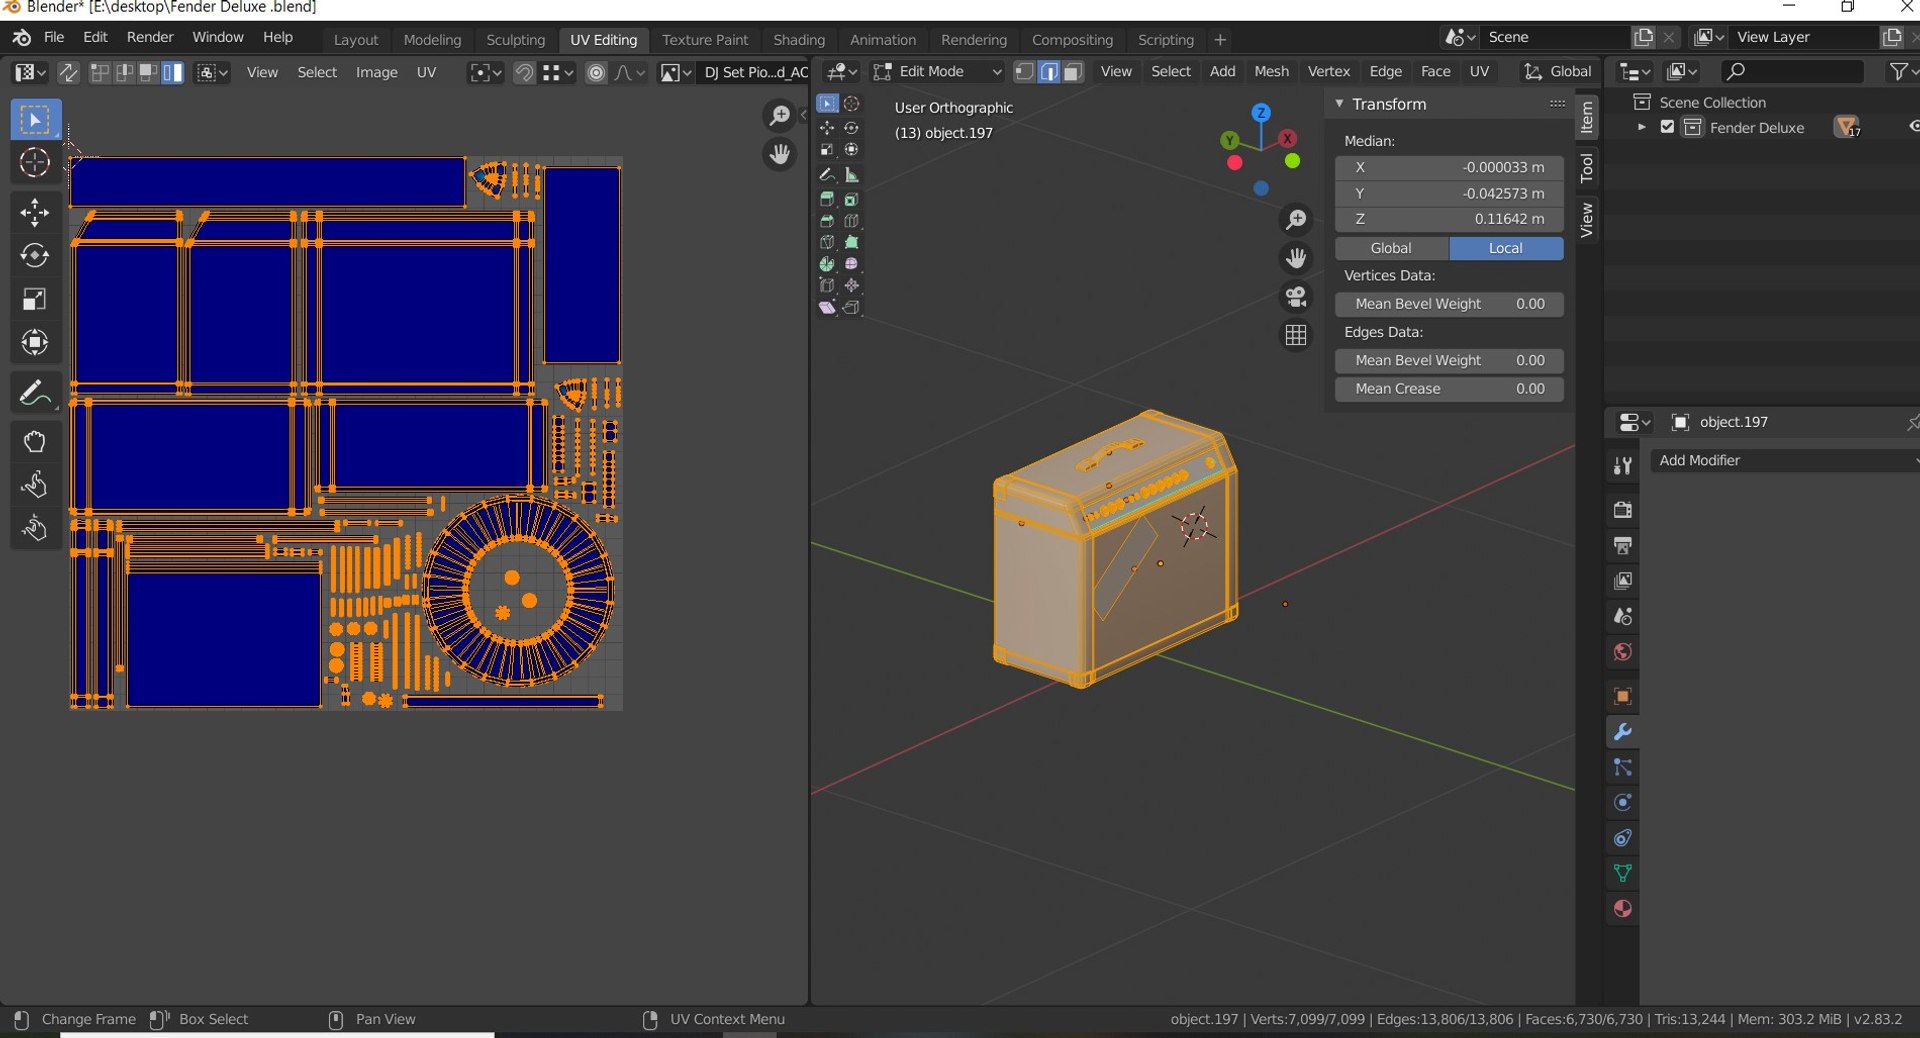Image resolution: width=1920 pixels, height=1038 pixels.
Task: Open the Modifier properties tab
Action: tap(1622, 732)
